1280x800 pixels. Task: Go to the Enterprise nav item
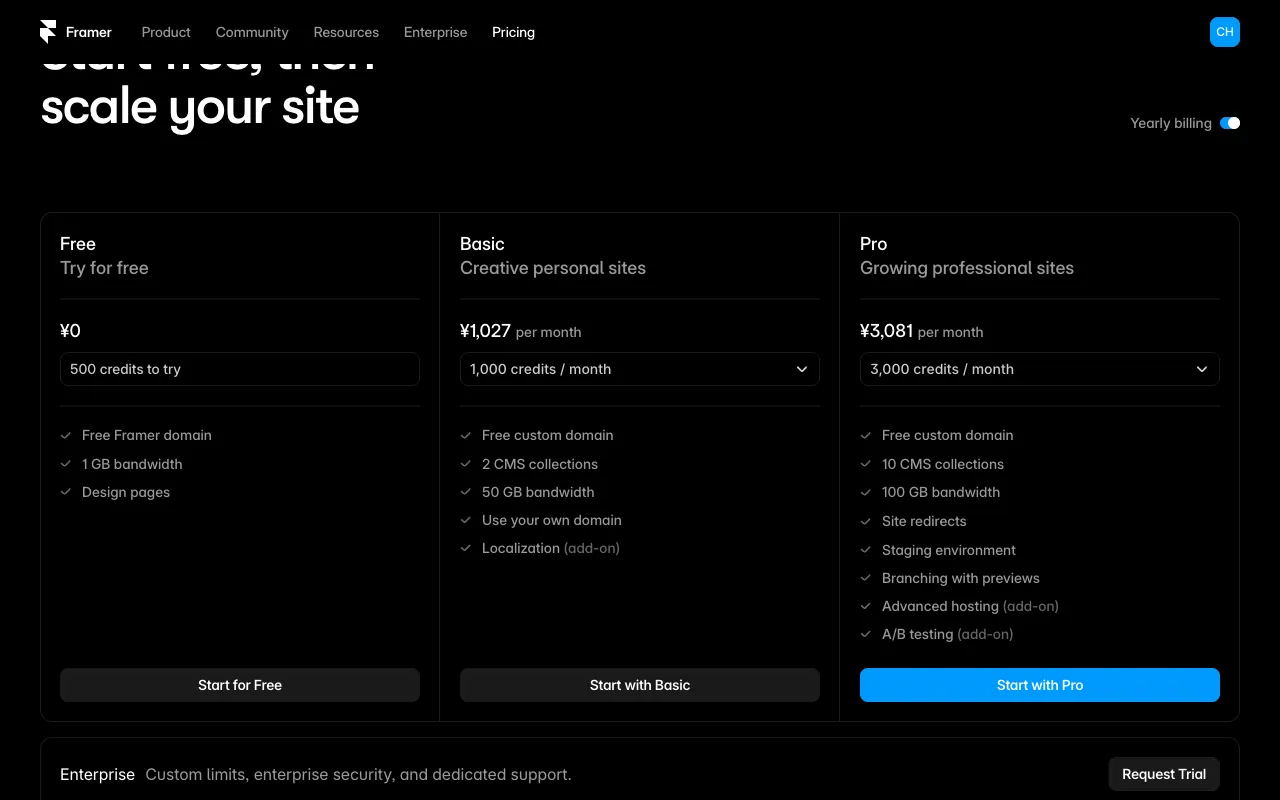pos(435,32)
